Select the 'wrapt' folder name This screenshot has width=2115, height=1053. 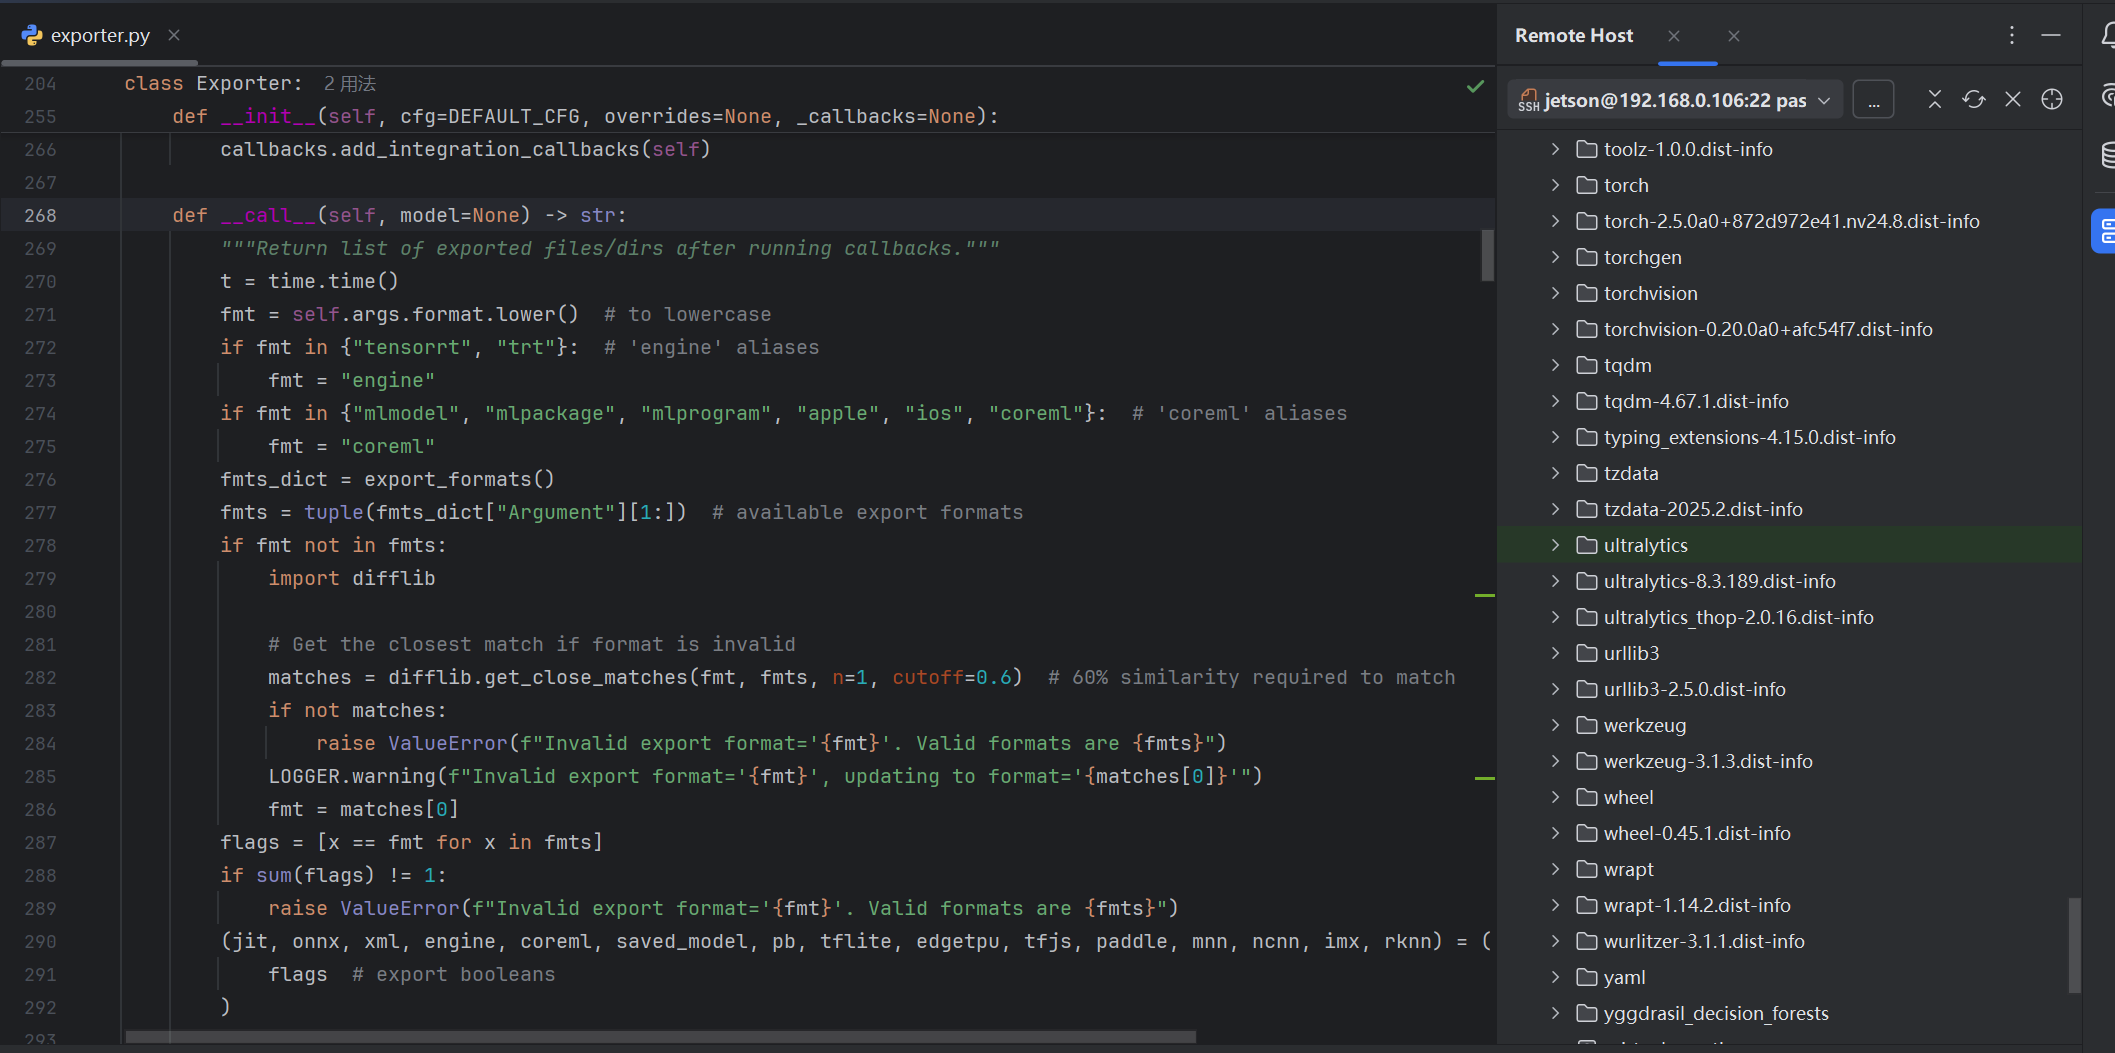pyautogui.click(x=1628, y=869)
